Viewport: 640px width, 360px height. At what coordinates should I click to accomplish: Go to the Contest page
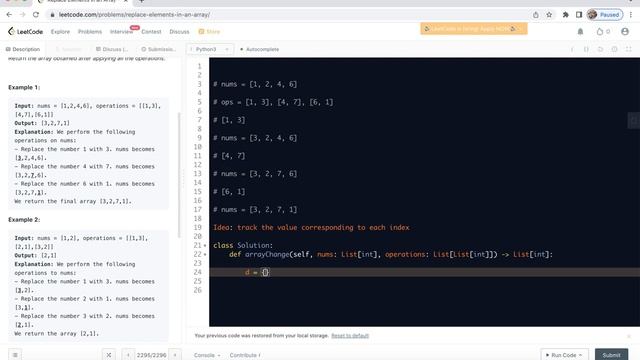coord(151,31)
